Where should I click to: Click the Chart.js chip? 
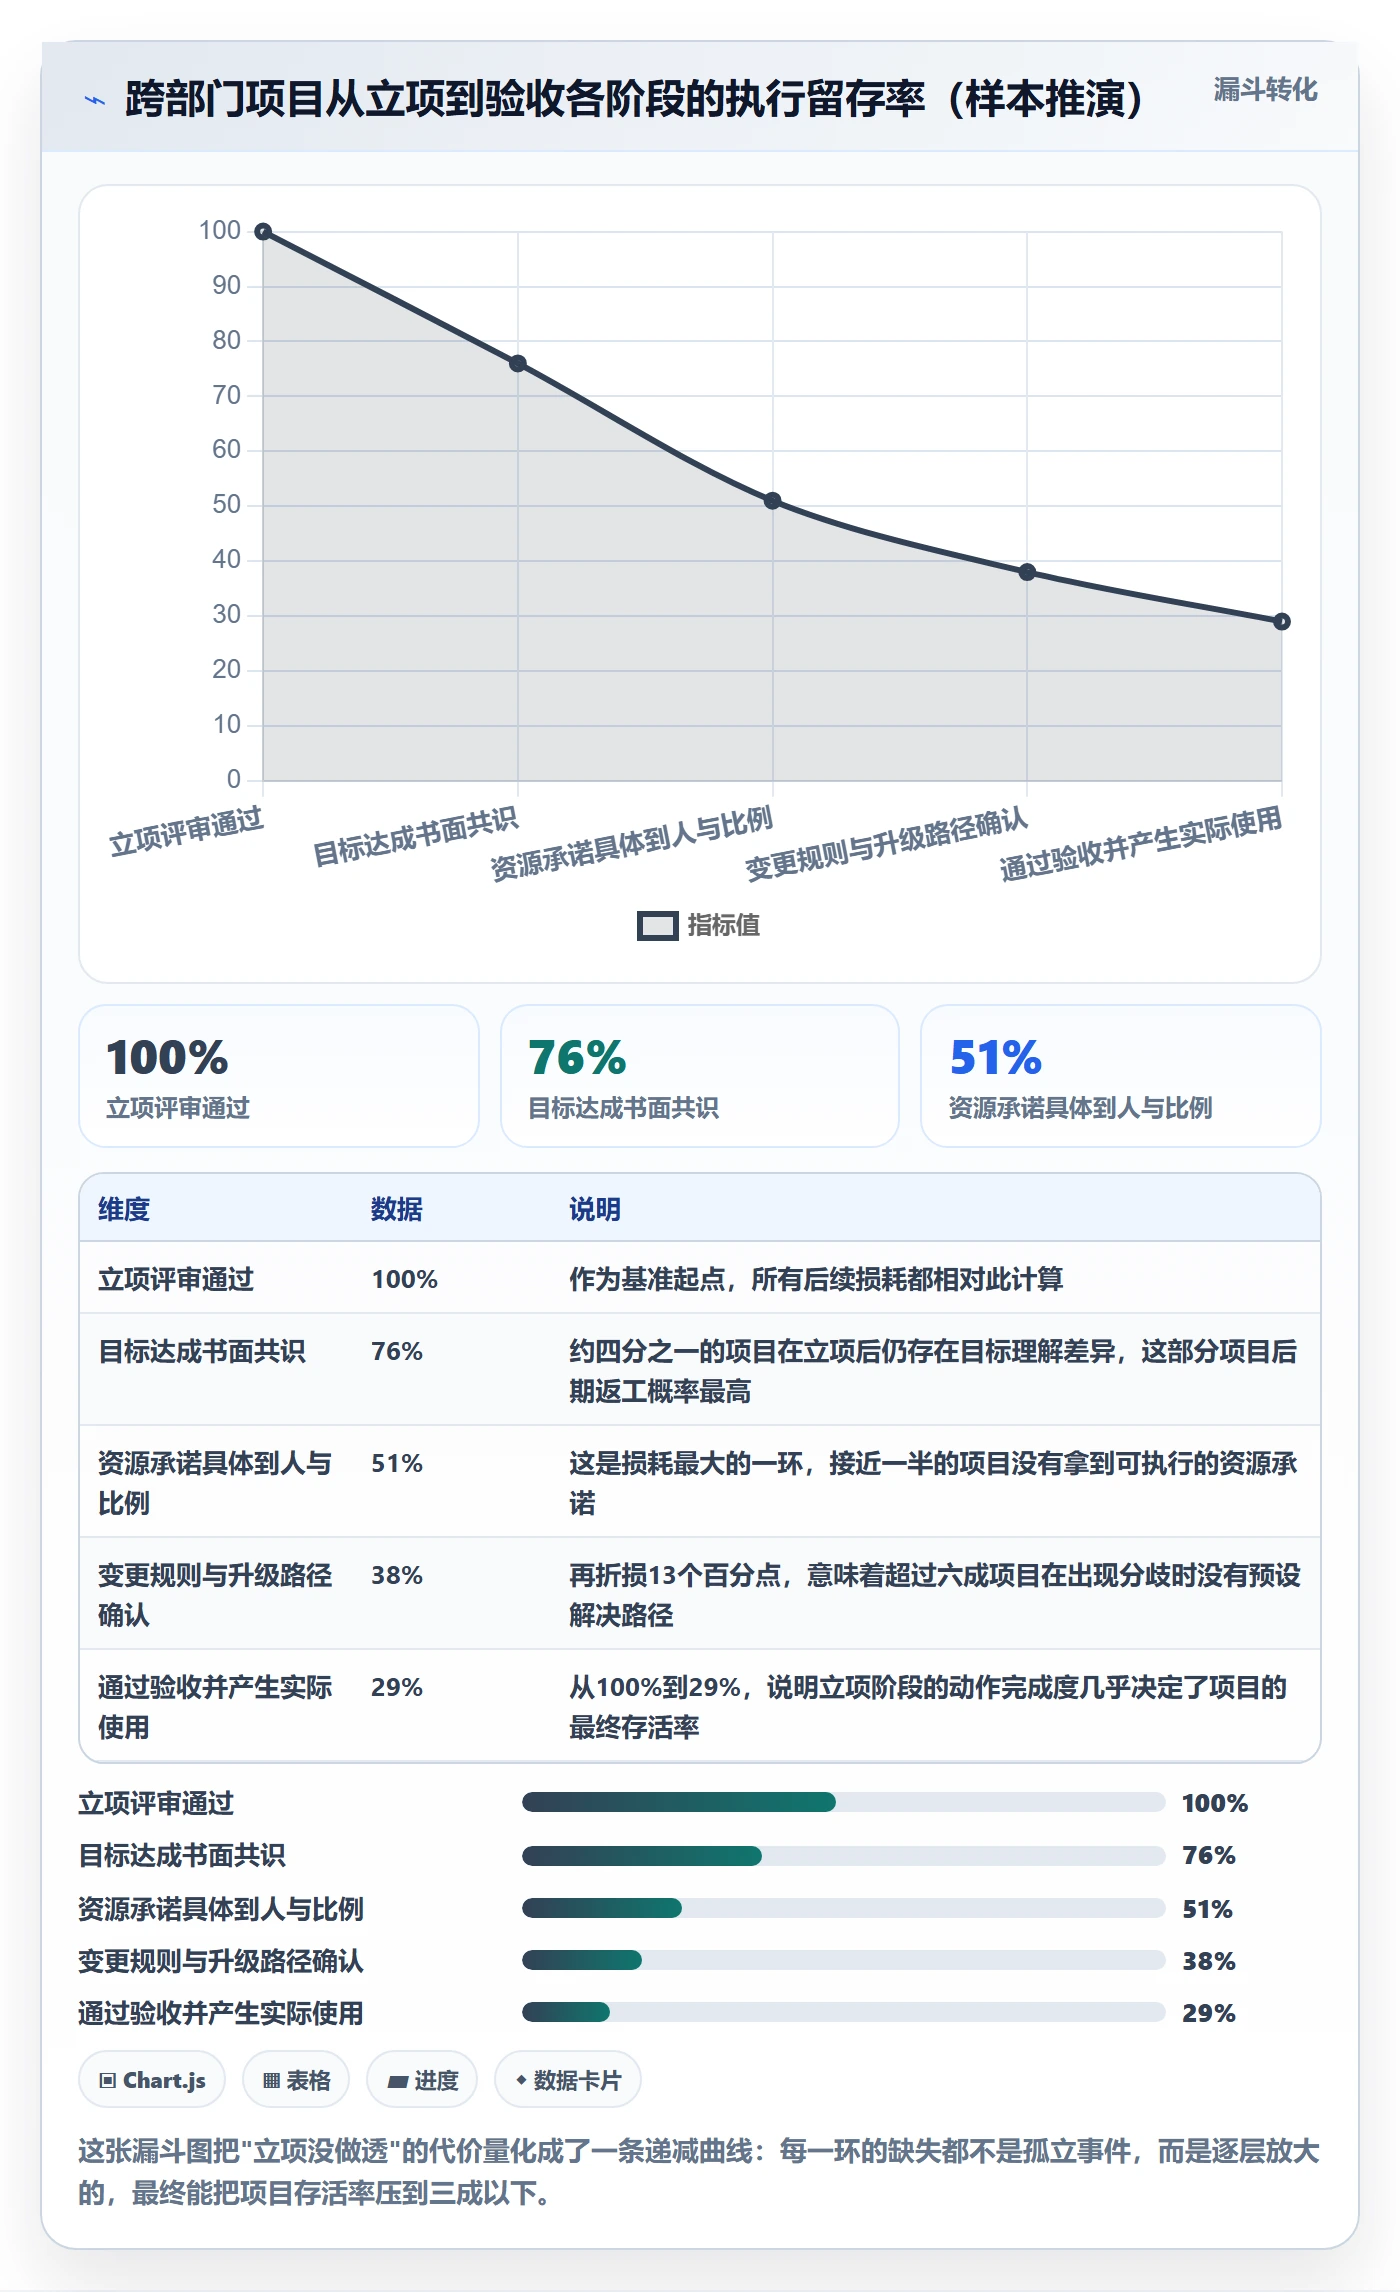point(152,2080)
